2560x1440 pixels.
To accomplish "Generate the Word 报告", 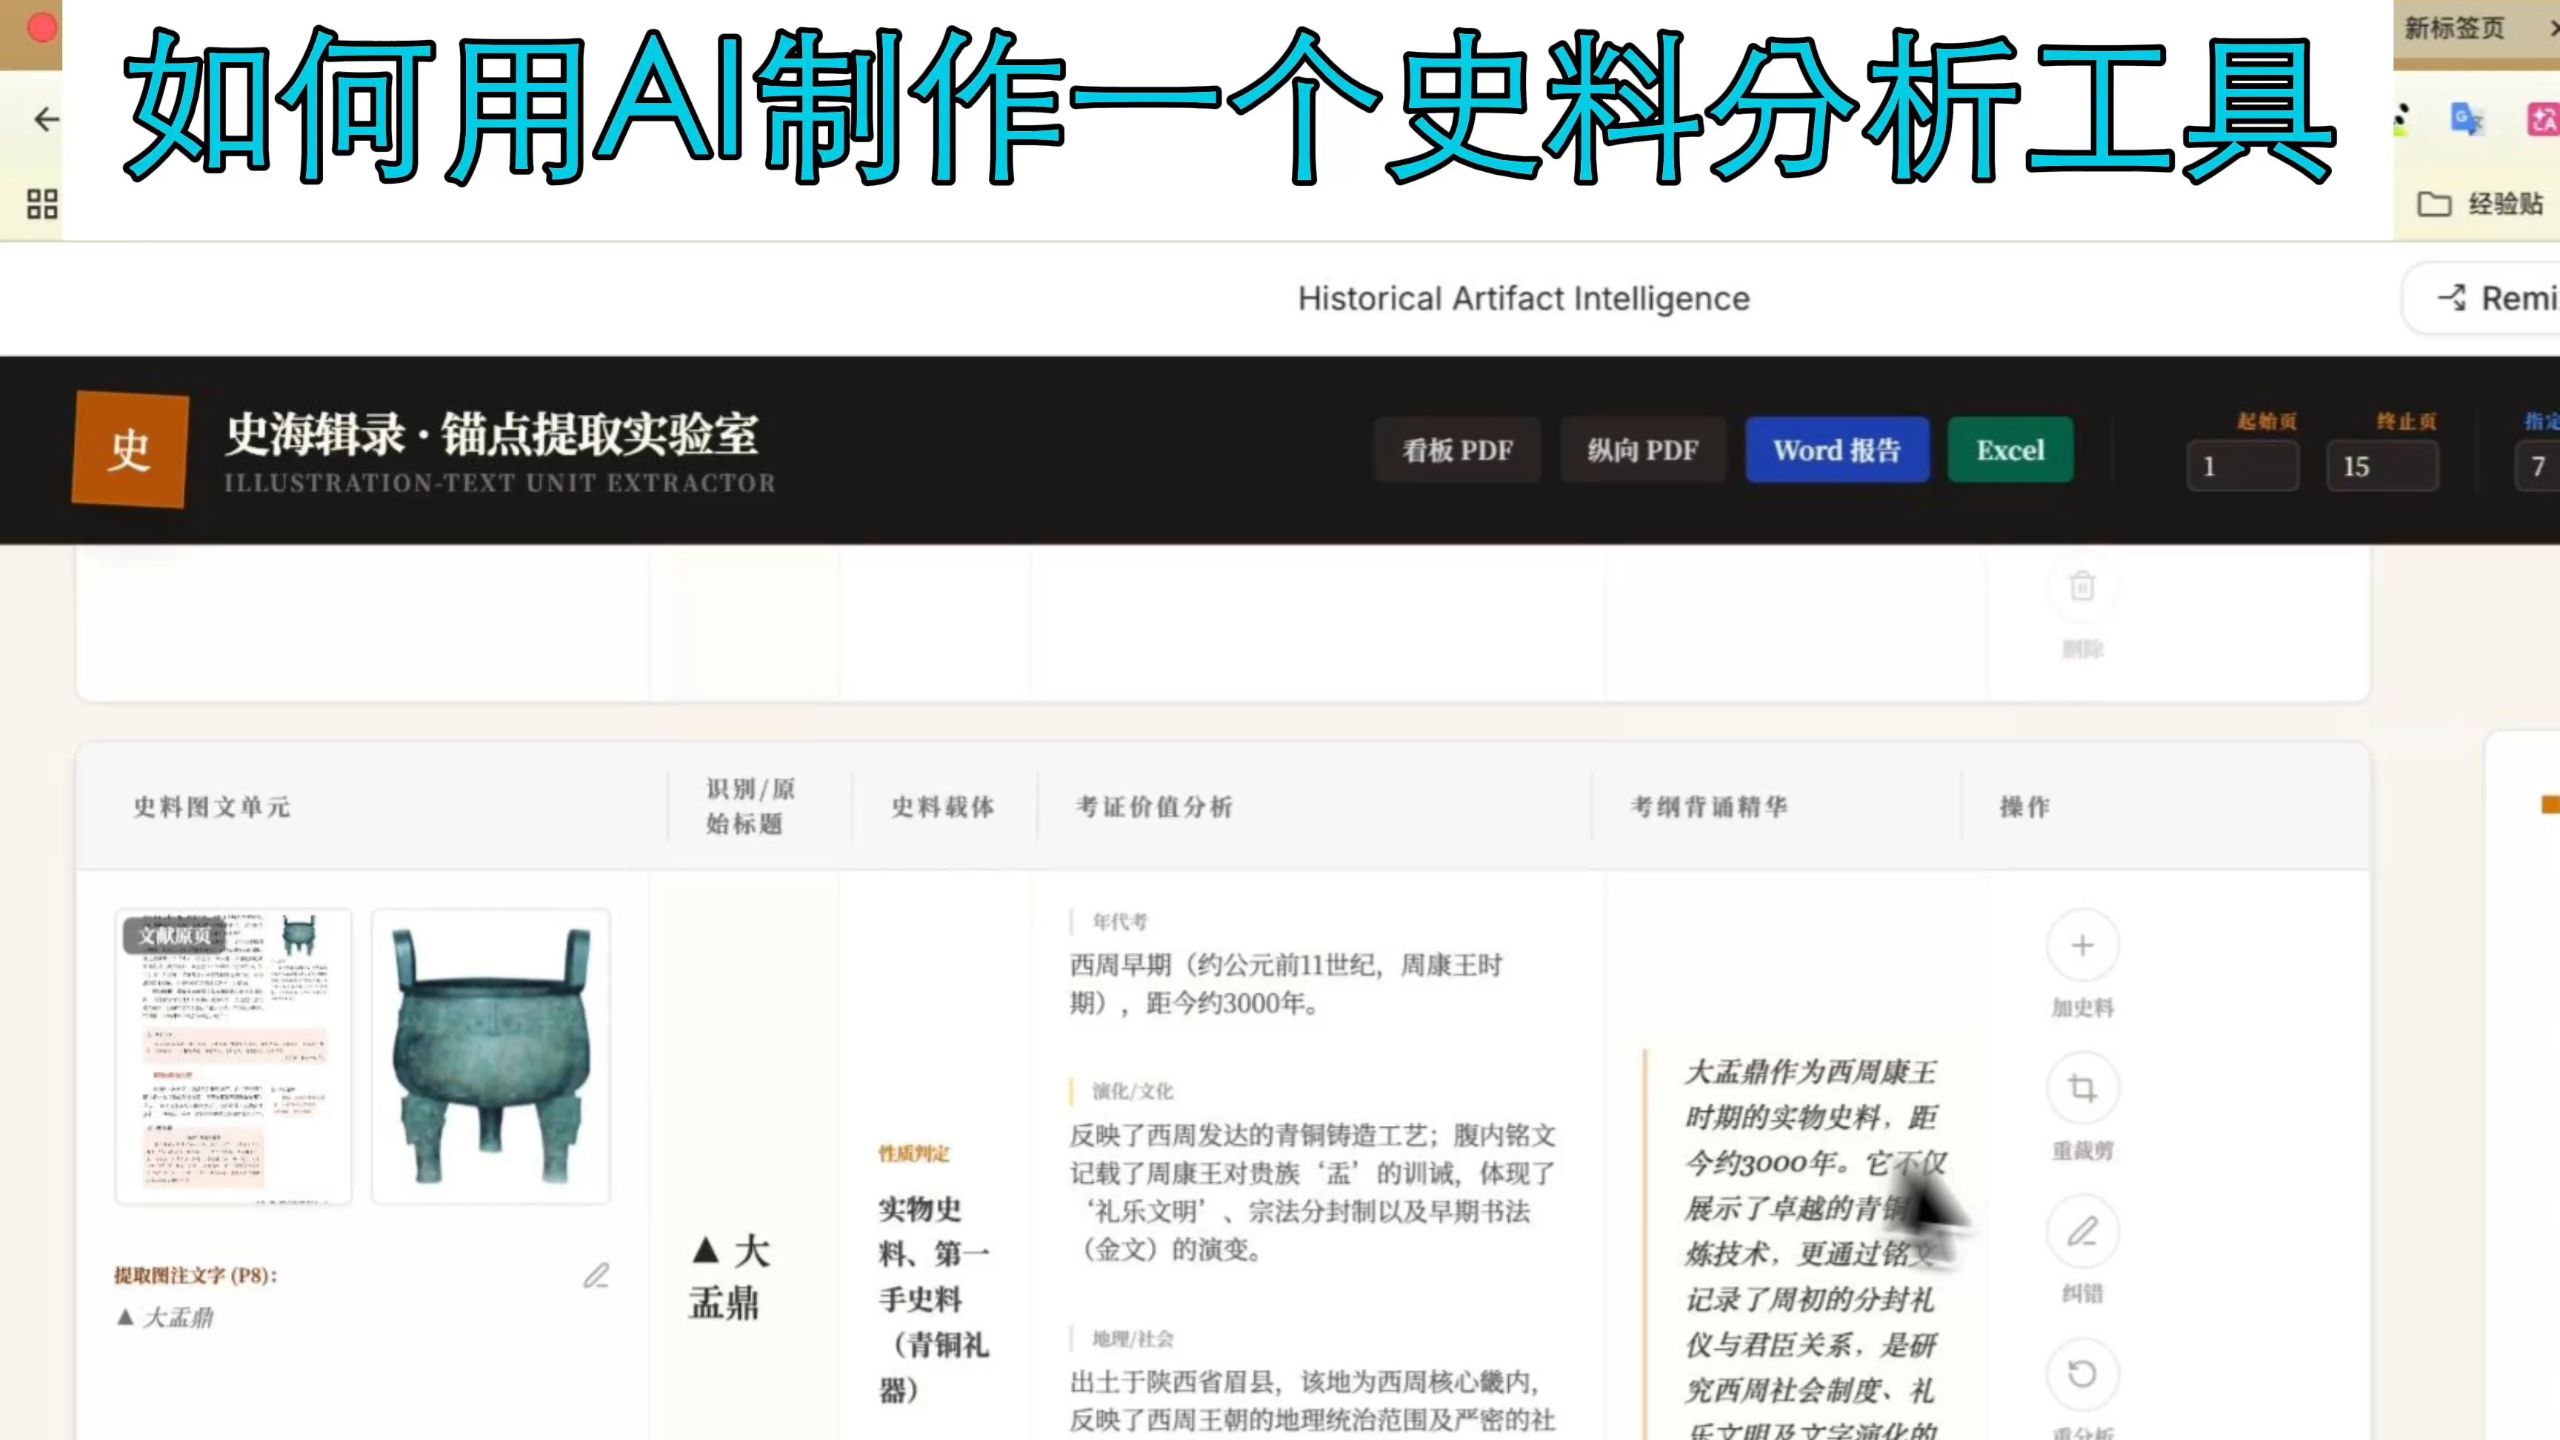I will coord(1837,451).
